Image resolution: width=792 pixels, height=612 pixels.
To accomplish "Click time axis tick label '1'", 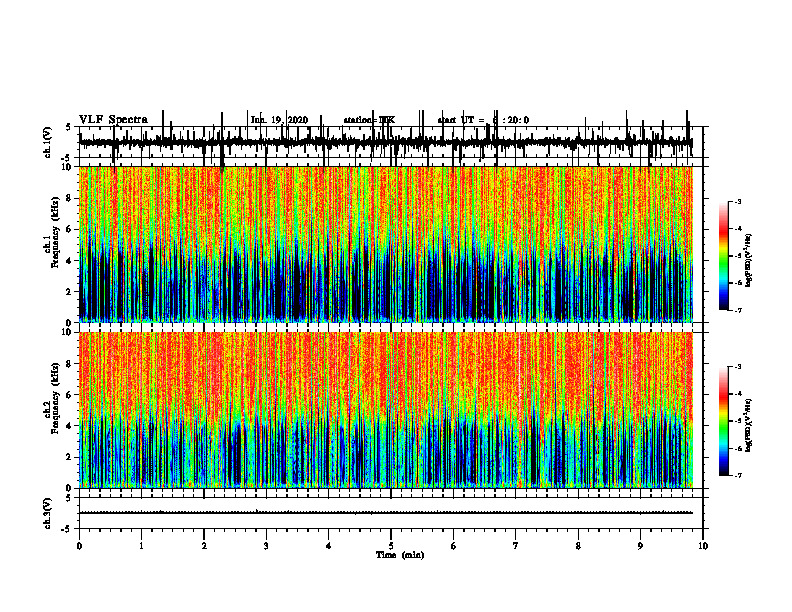I will (141, 546).
